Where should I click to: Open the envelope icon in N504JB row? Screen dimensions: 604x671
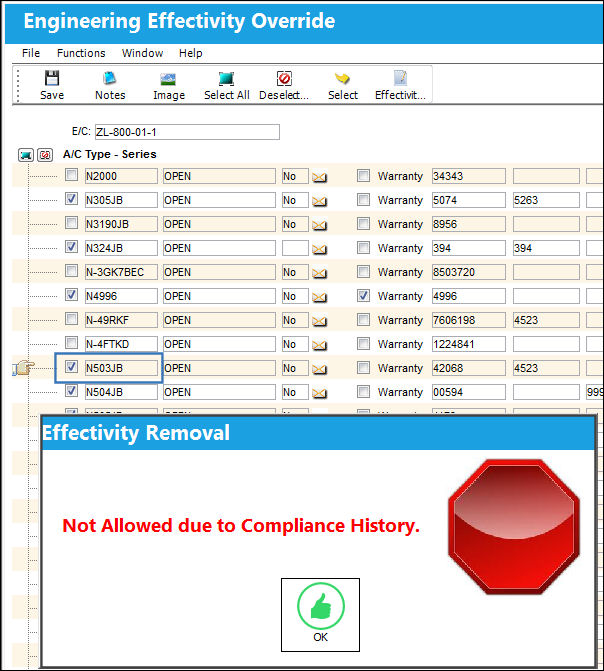pyautogui.click(x=319, y=392)
